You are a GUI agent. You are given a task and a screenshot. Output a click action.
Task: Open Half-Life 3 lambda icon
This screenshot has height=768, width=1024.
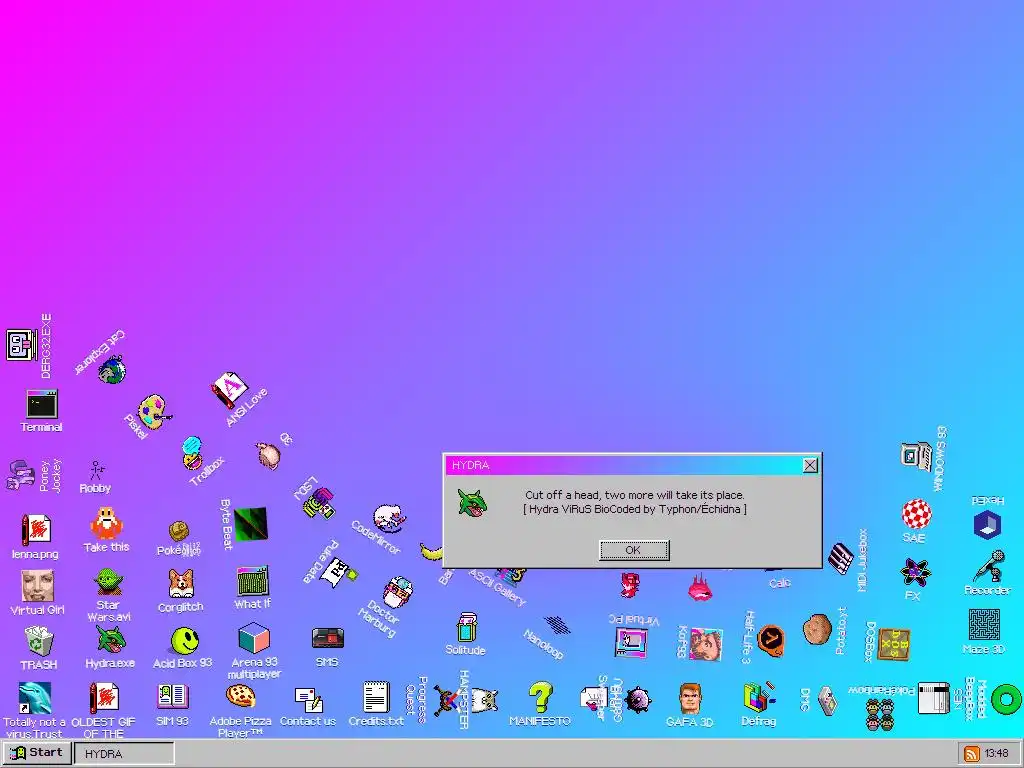pyautogui.click(x=771, y=640)
